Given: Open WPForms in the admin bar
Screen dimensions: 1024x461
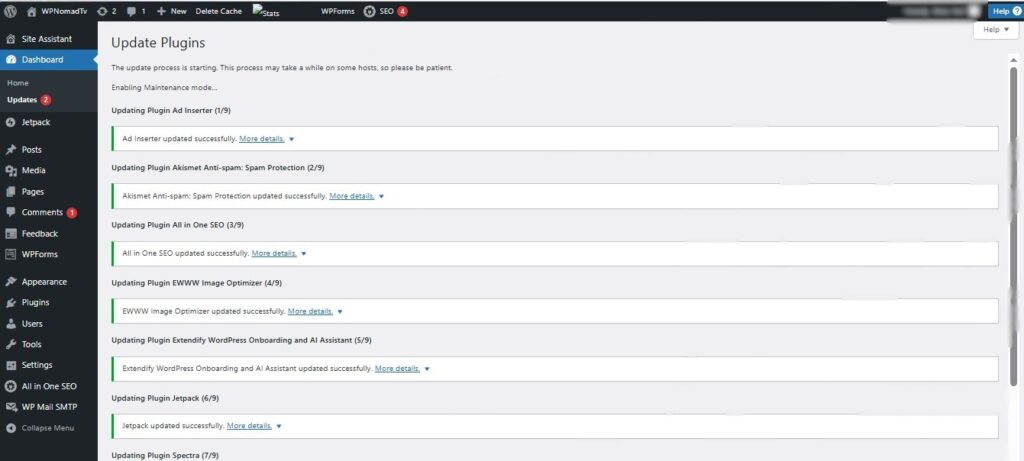Looking at the screenshot, I should pos(338,11).
